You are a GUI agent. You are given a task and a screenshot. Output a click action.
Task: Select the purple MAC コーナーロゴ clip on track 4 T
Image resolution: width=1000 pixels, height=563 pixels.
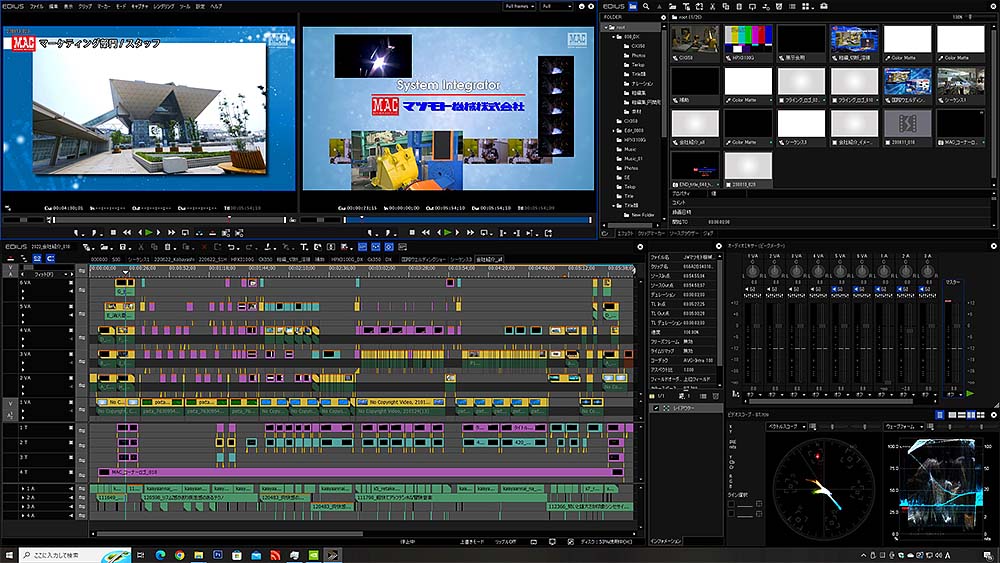coord(360,472)
